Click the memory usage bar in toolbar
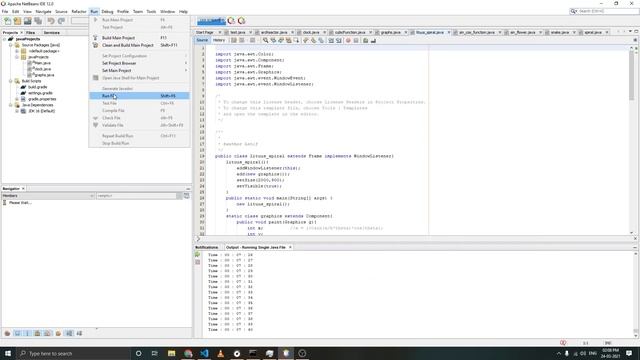 coord(211,21)
